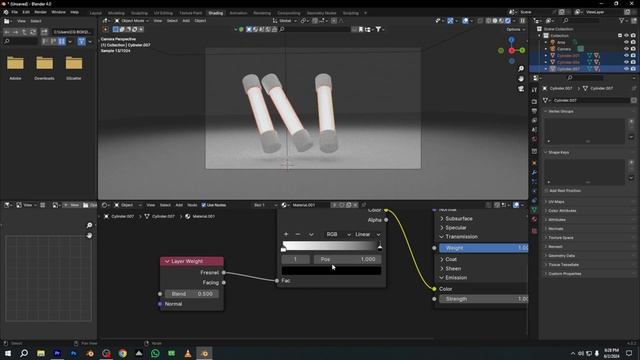This screenshot has height=360, width=640.
Task: Collapse the Emission section
Action: click(453, 278)
